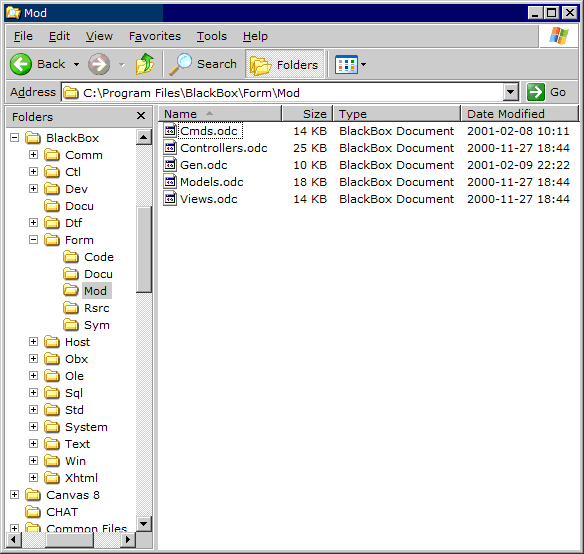Expand the System folder node

pos(34,427)
